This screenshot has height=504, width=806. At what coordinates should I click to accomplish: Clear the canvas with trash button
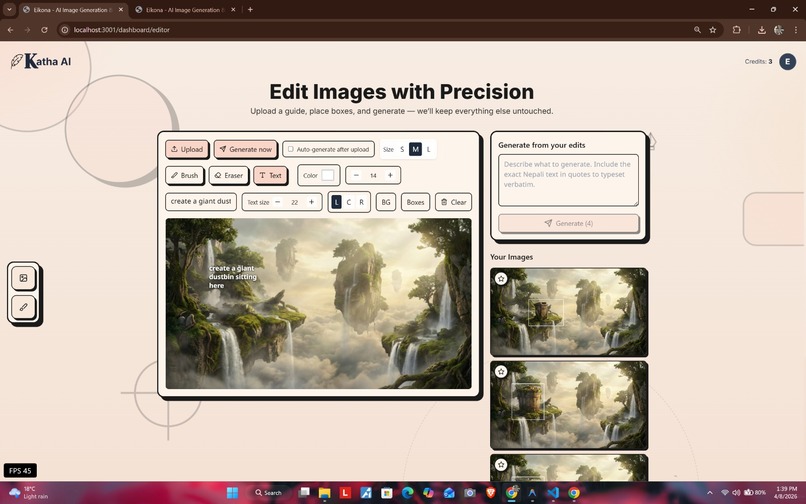[x=453, y=202]
